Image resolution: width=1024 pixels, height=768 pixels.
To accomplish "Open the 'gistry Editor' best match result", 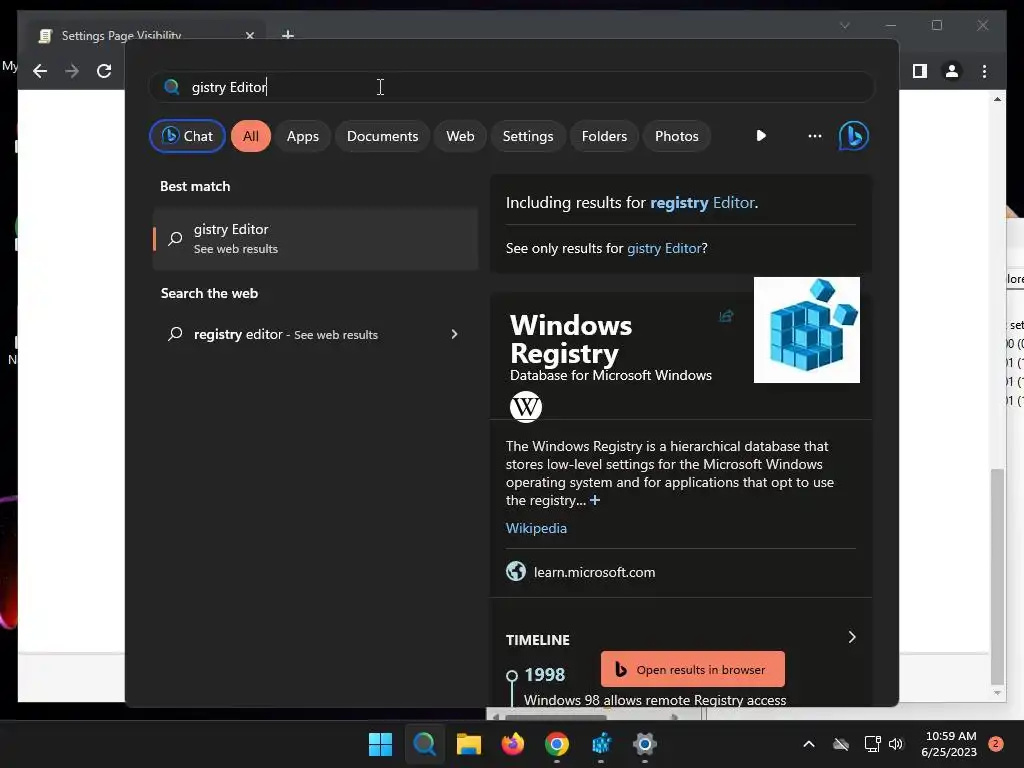I will tap(315, 238).
